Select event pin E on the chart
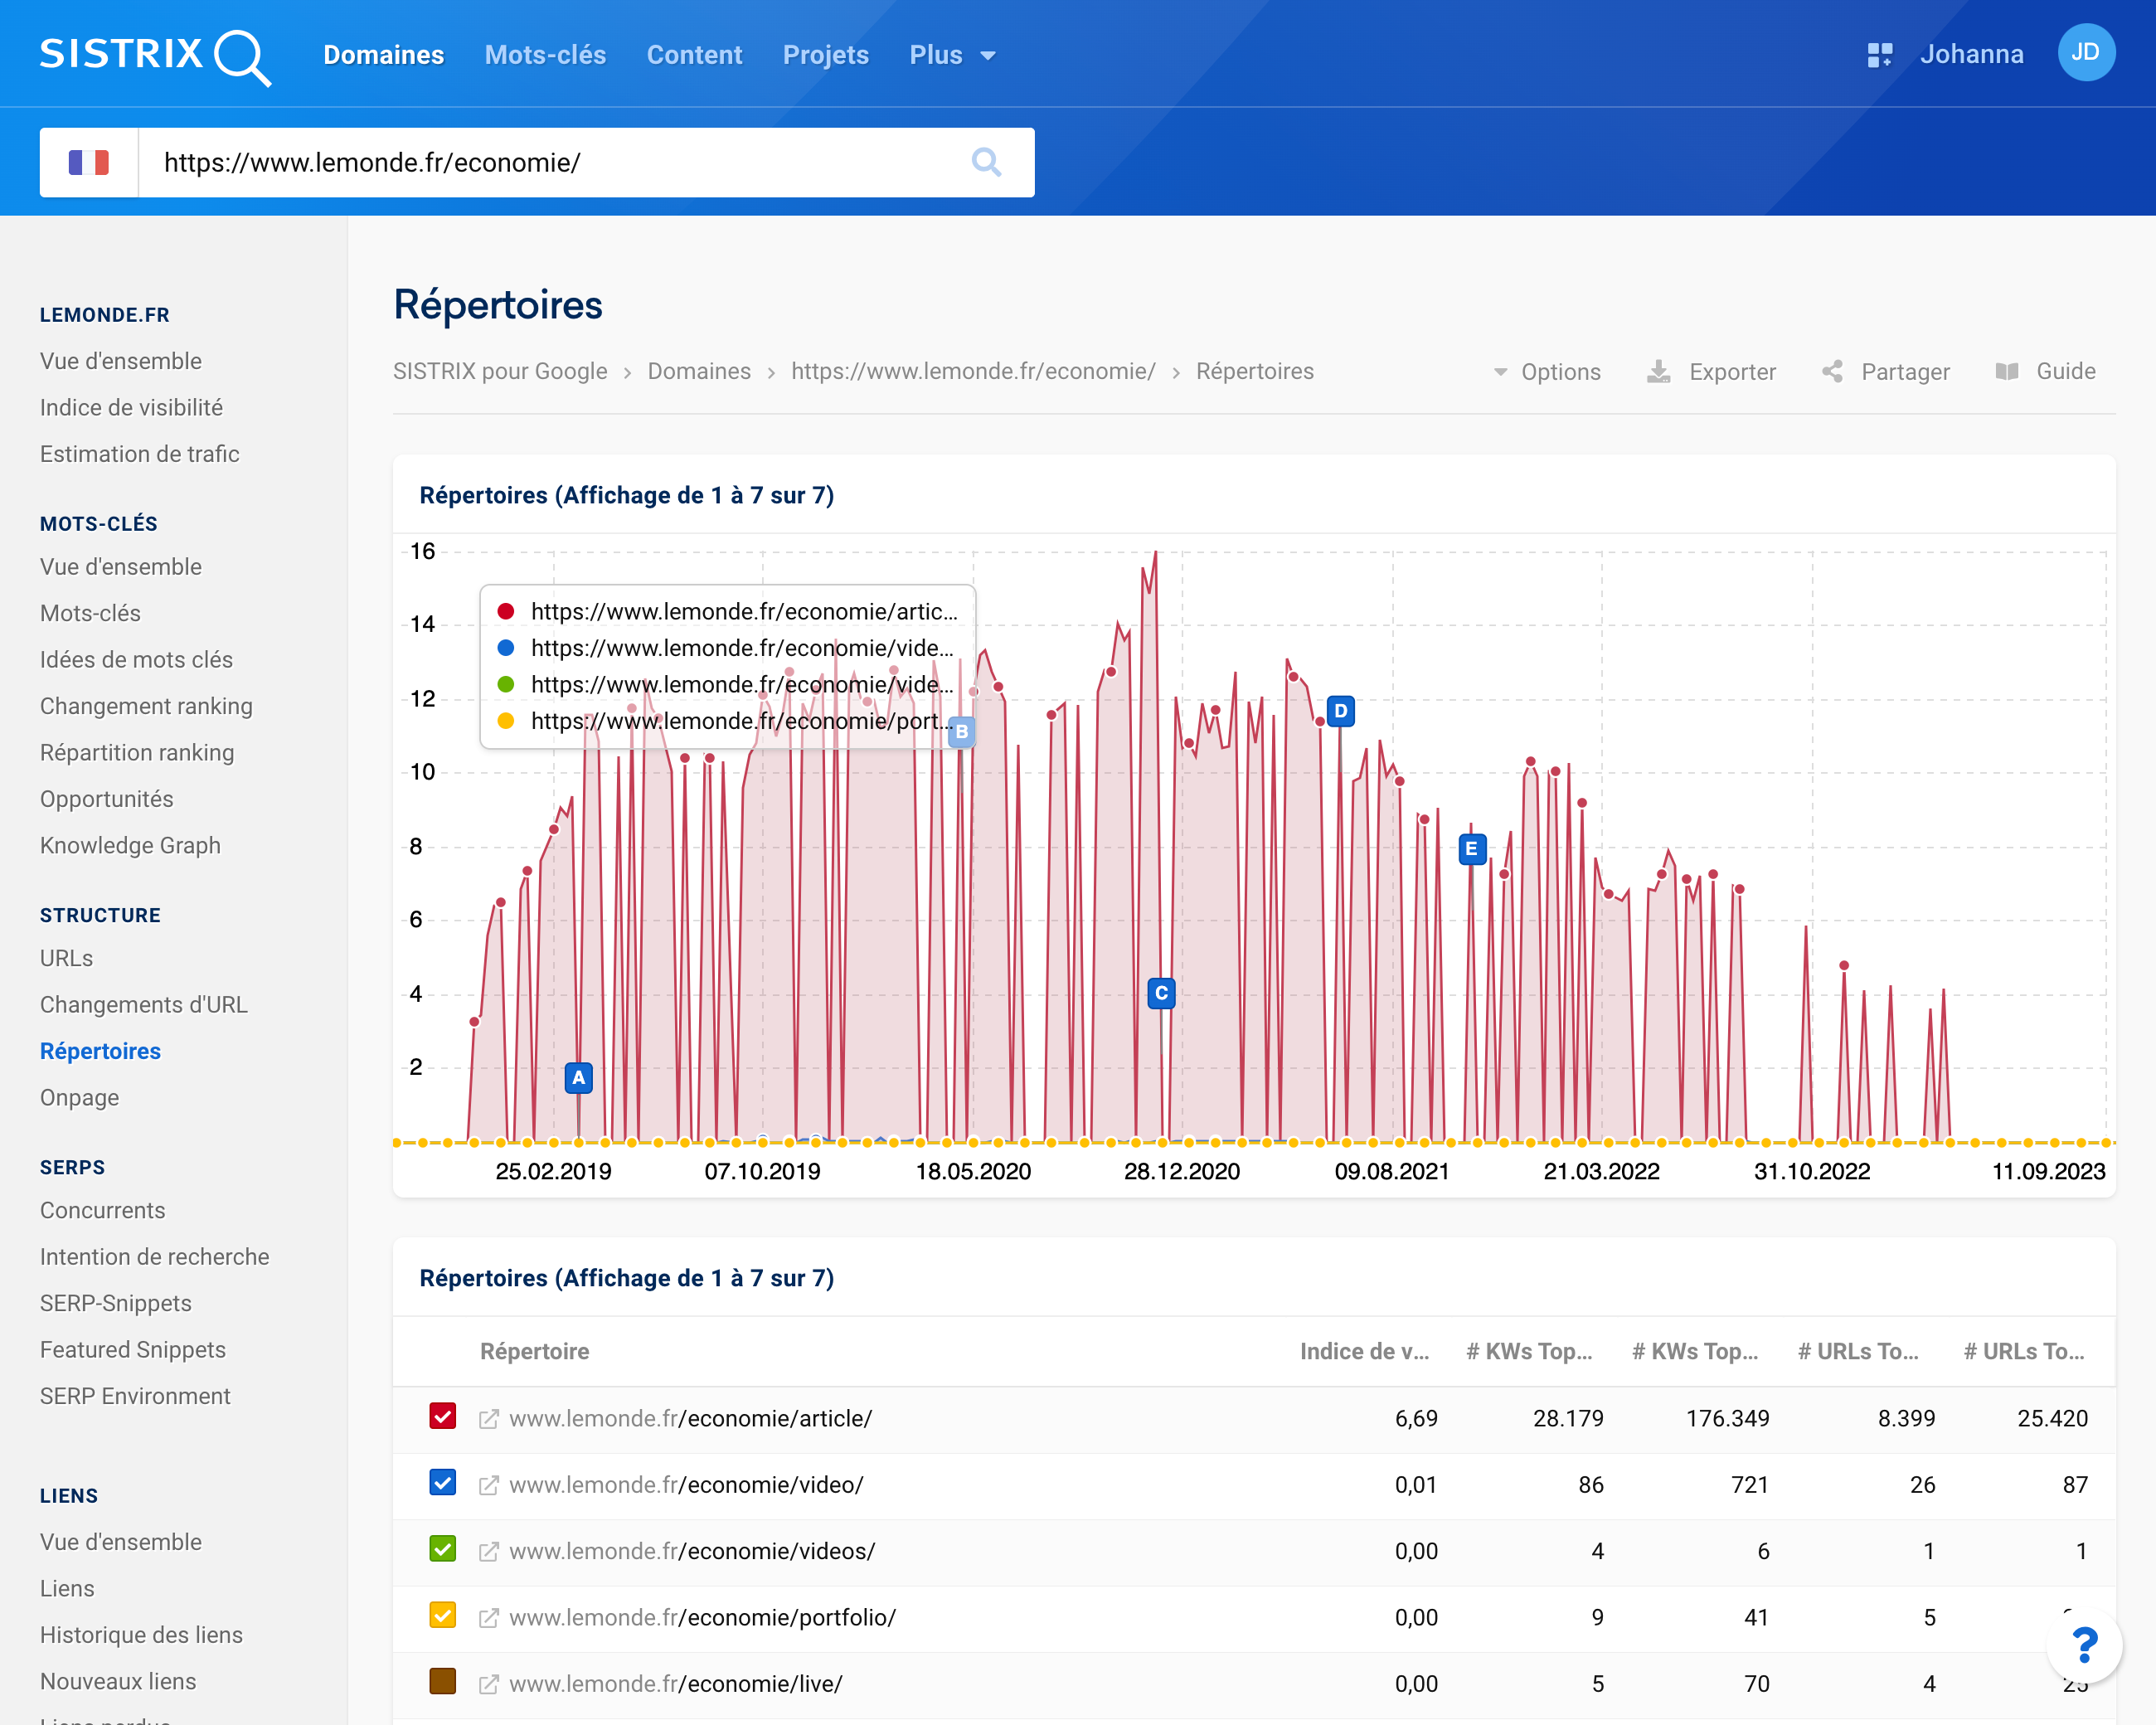 [1471, 849]
